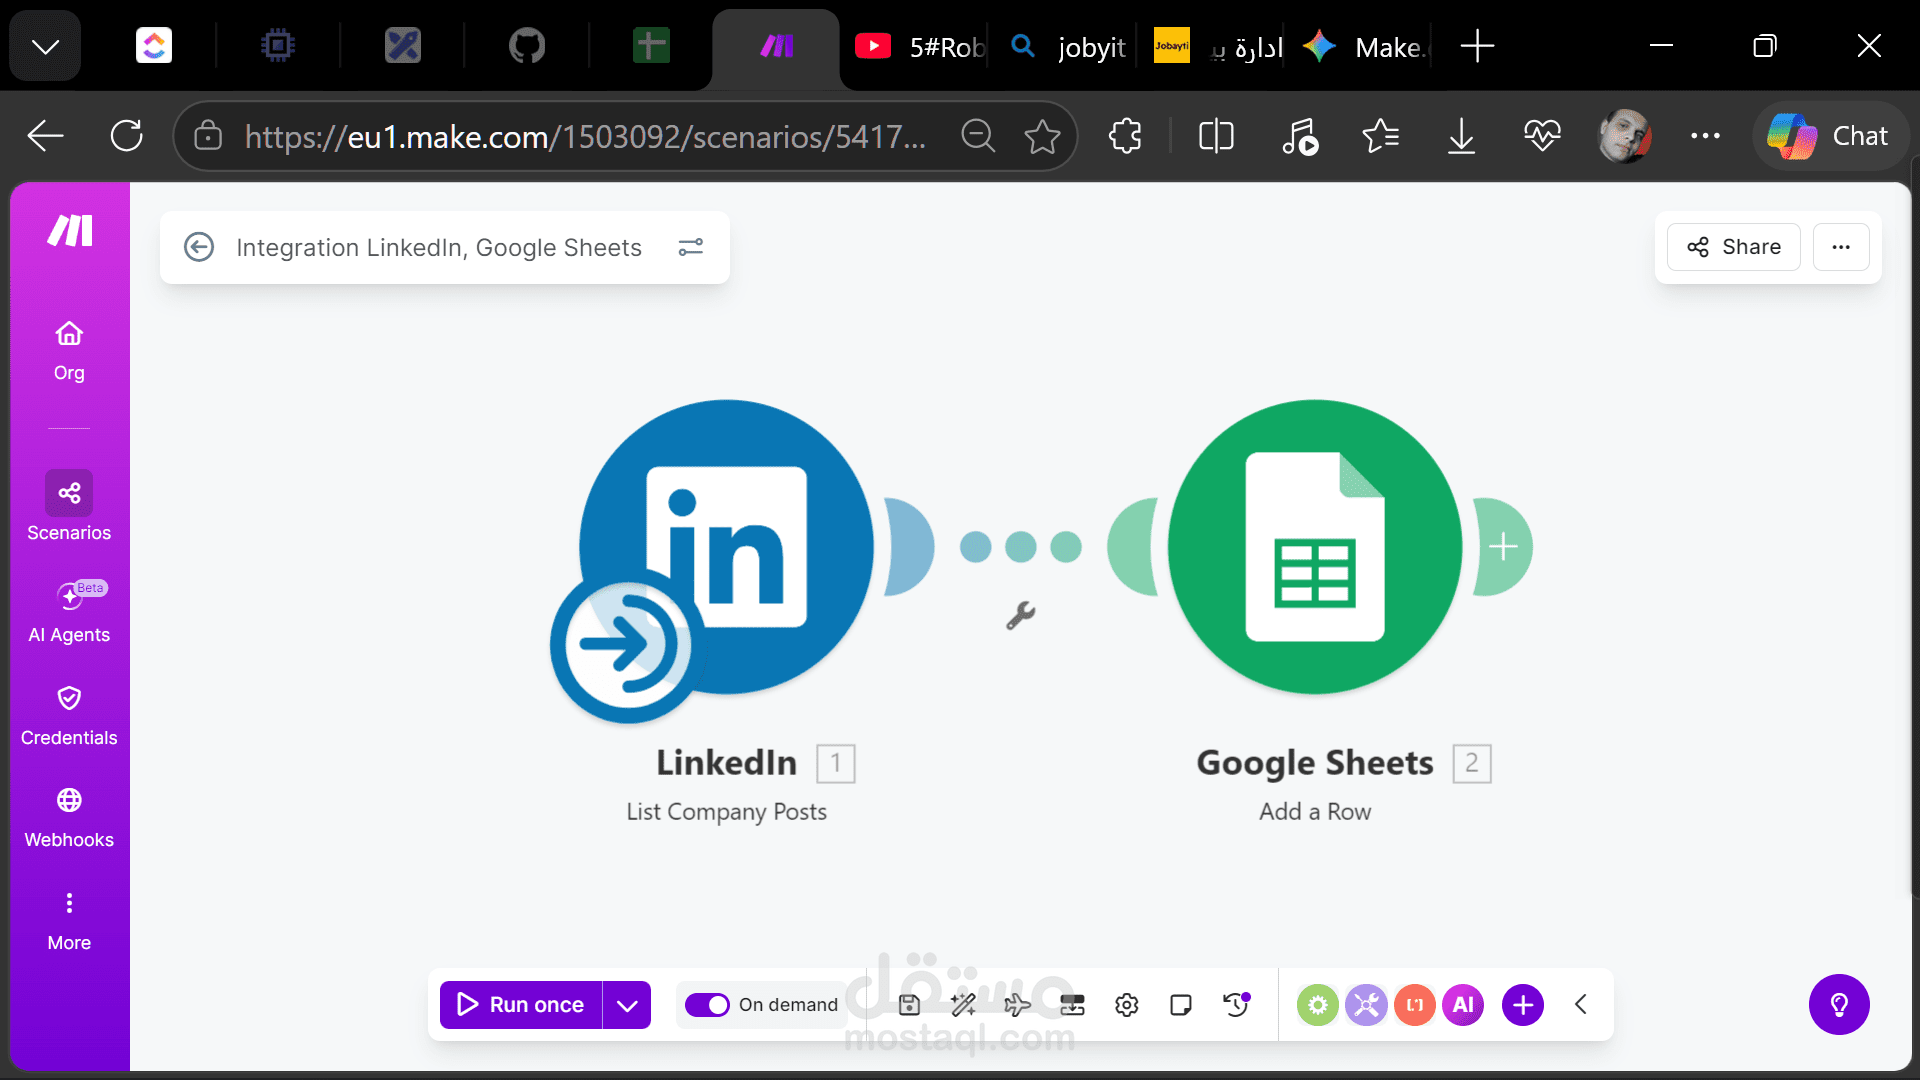Go back using the scenario back arrow
This screenshot has height=1080, width=1920.
pos(199,247)
